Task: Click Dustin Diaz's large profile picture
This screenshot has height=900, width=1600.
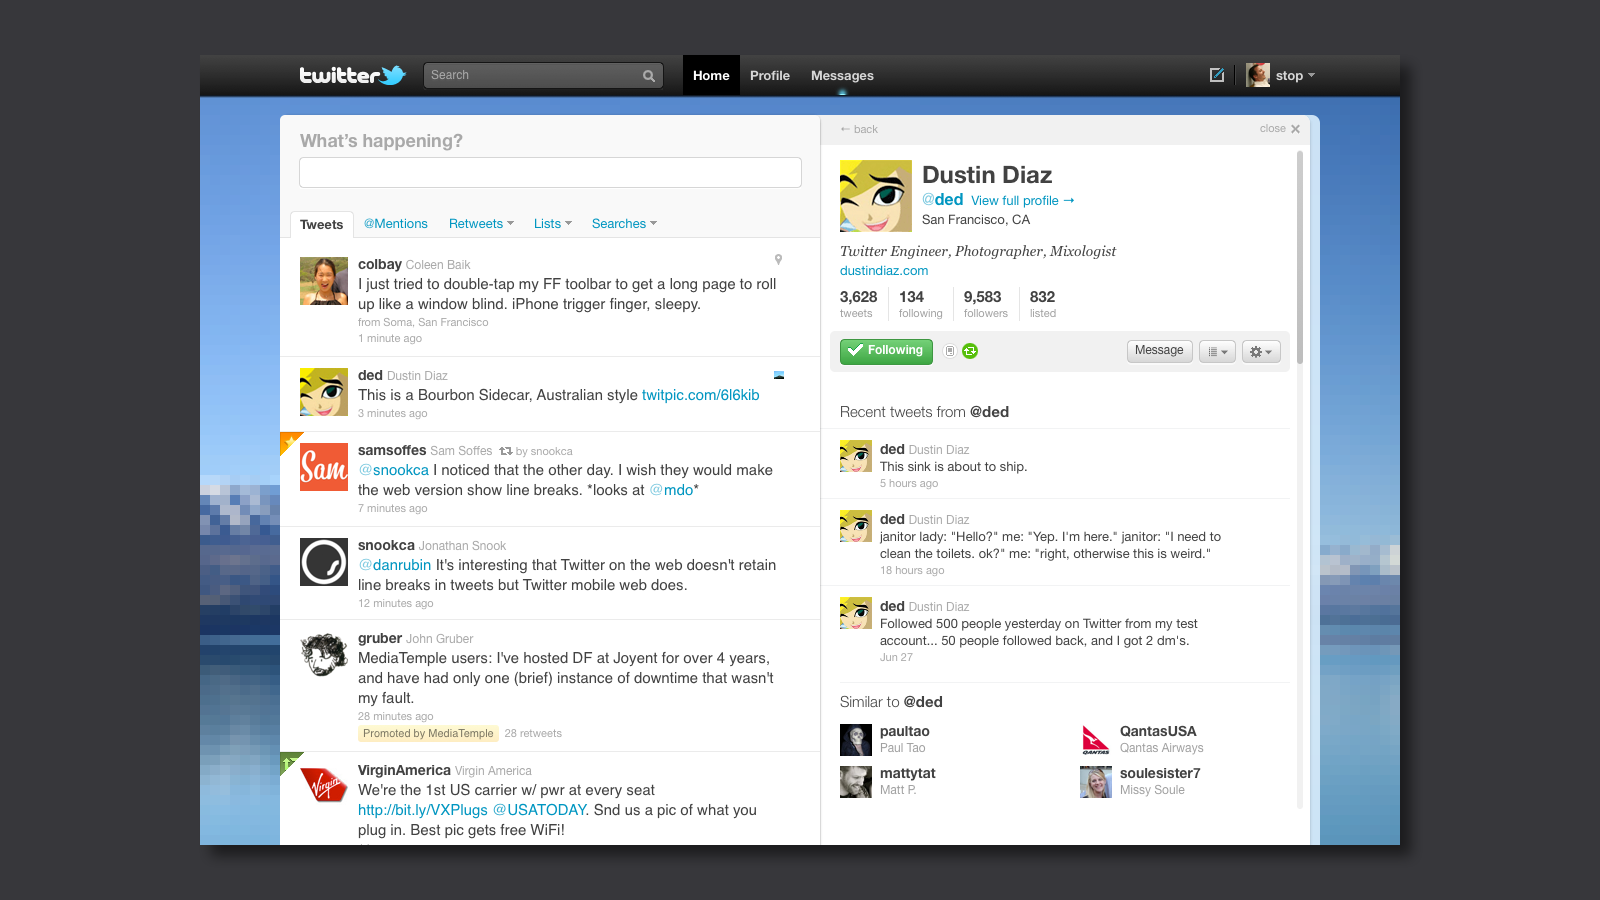Action: 876,196
